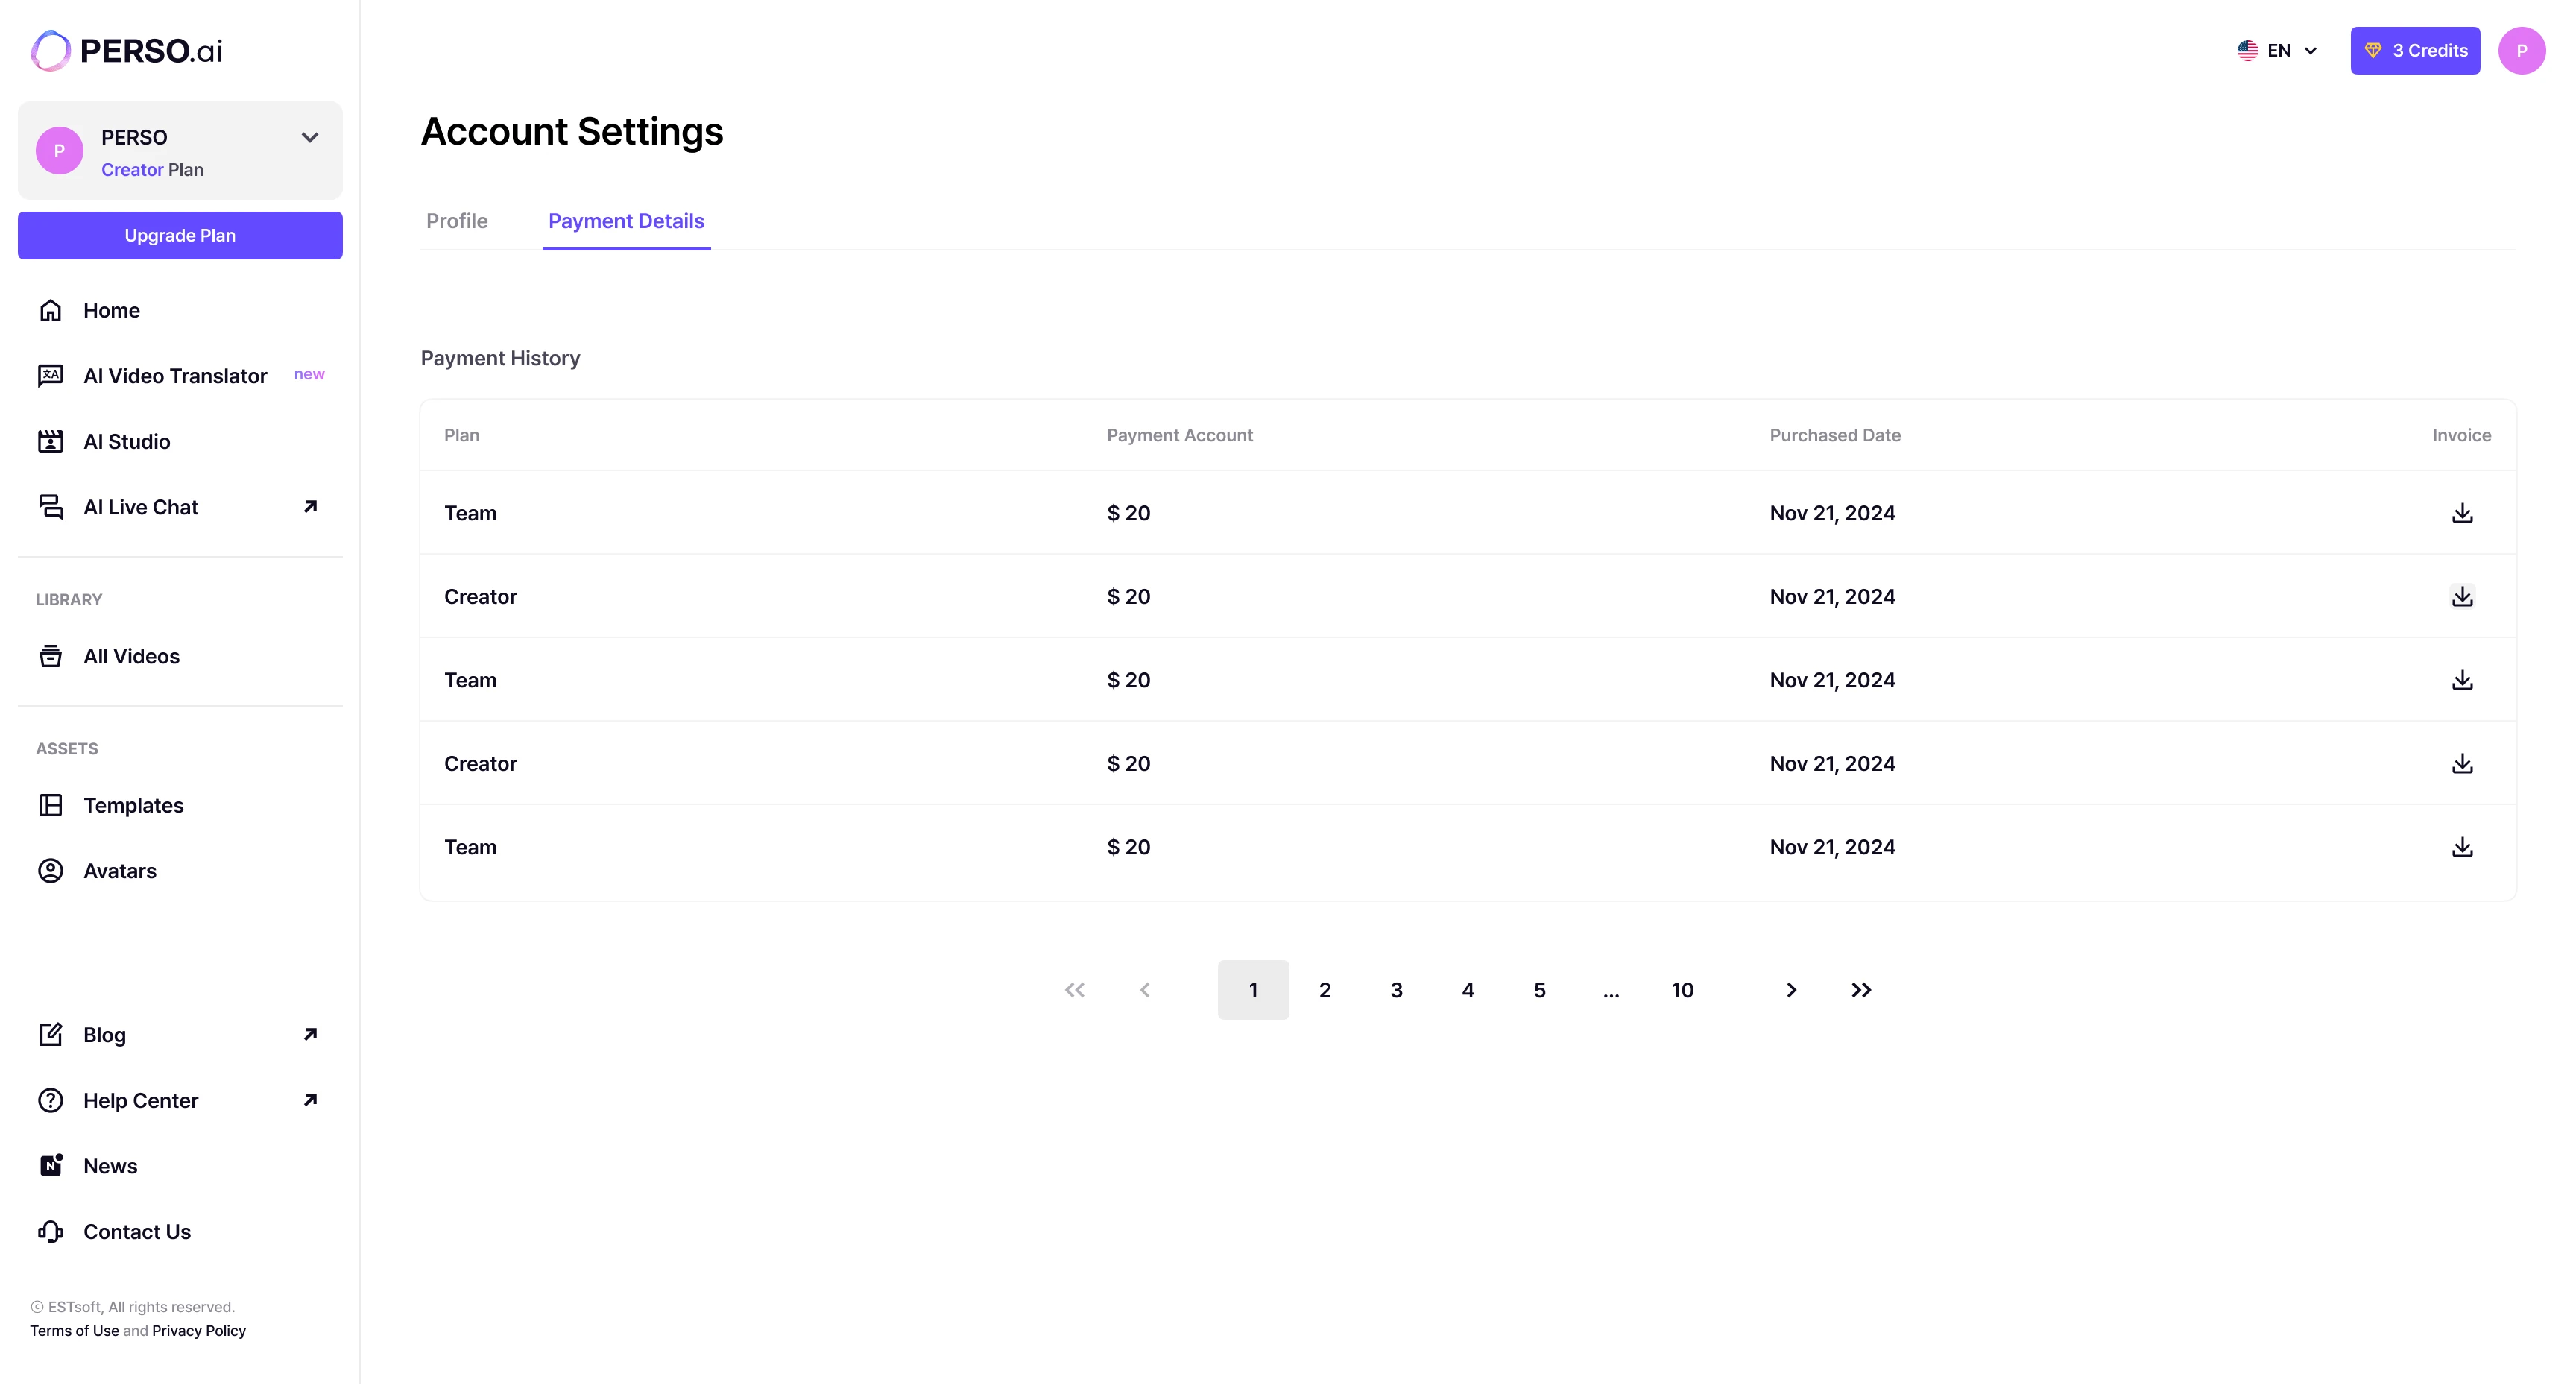
Task: Go to page 2
Action: click(1325, 990)
